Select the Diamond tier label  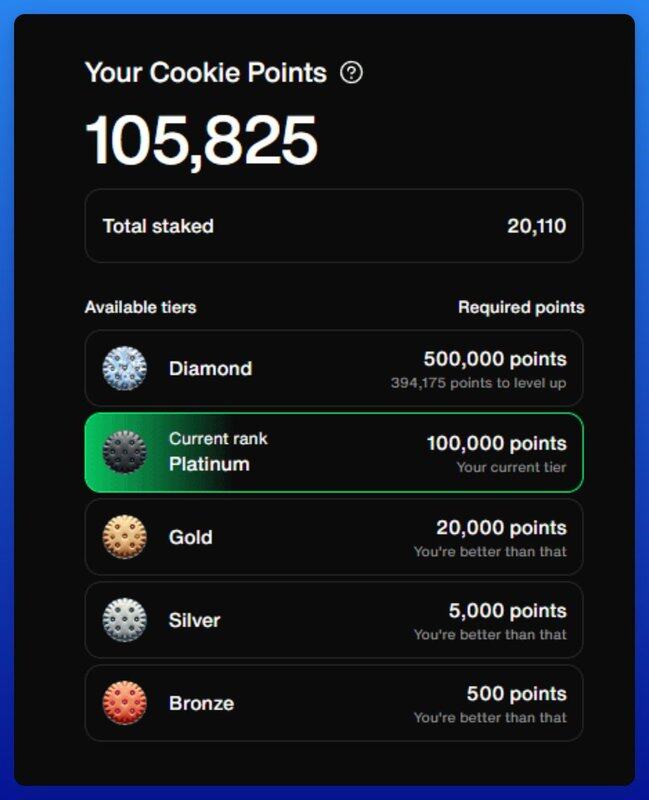pos(210,369)
